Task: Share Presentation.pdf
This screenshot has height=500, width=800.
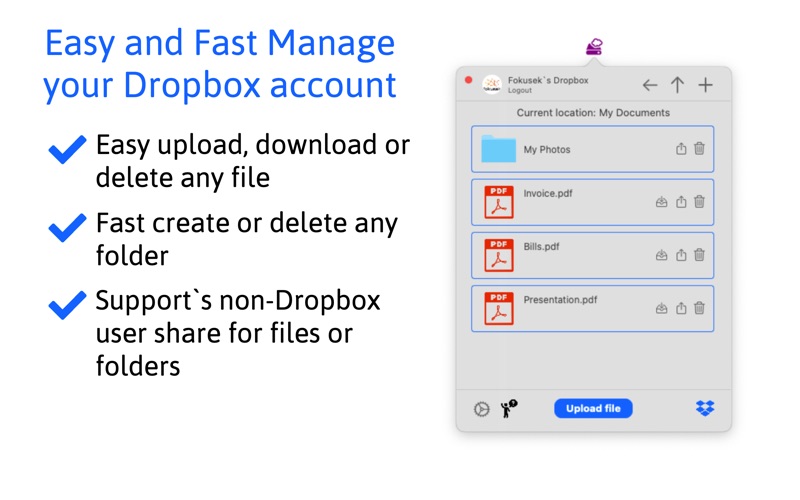Action: (681, 308)
